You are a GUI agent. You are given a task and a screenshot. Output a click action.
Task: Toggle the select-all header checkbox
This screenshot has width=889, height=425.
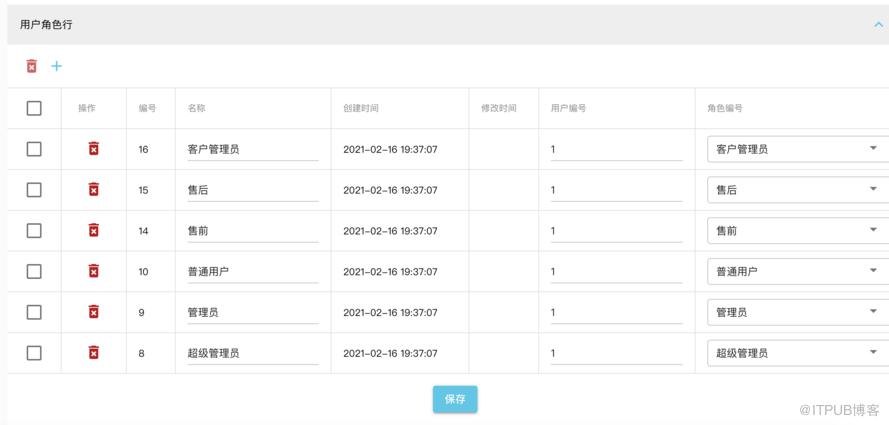(34, 108)
